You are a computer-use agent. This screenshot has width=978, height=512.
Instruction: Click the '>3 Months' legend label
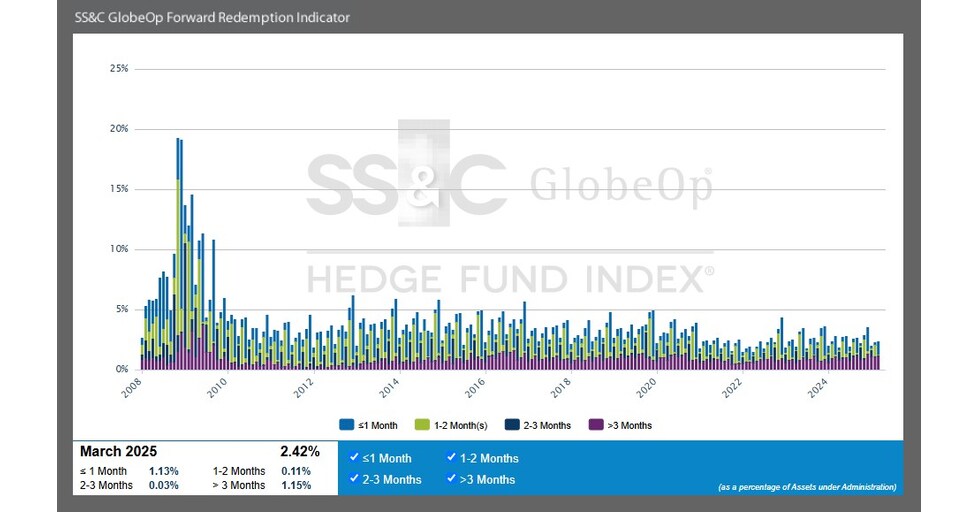point(629,425)
